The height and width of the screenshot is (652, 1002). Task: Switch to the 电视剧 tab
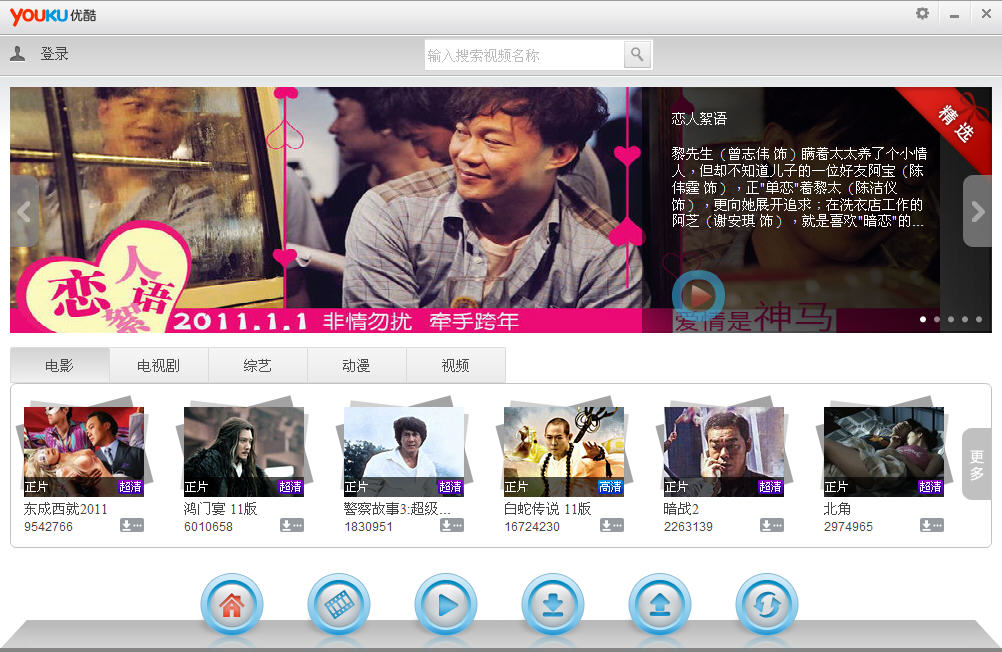(x=158, y=366)
